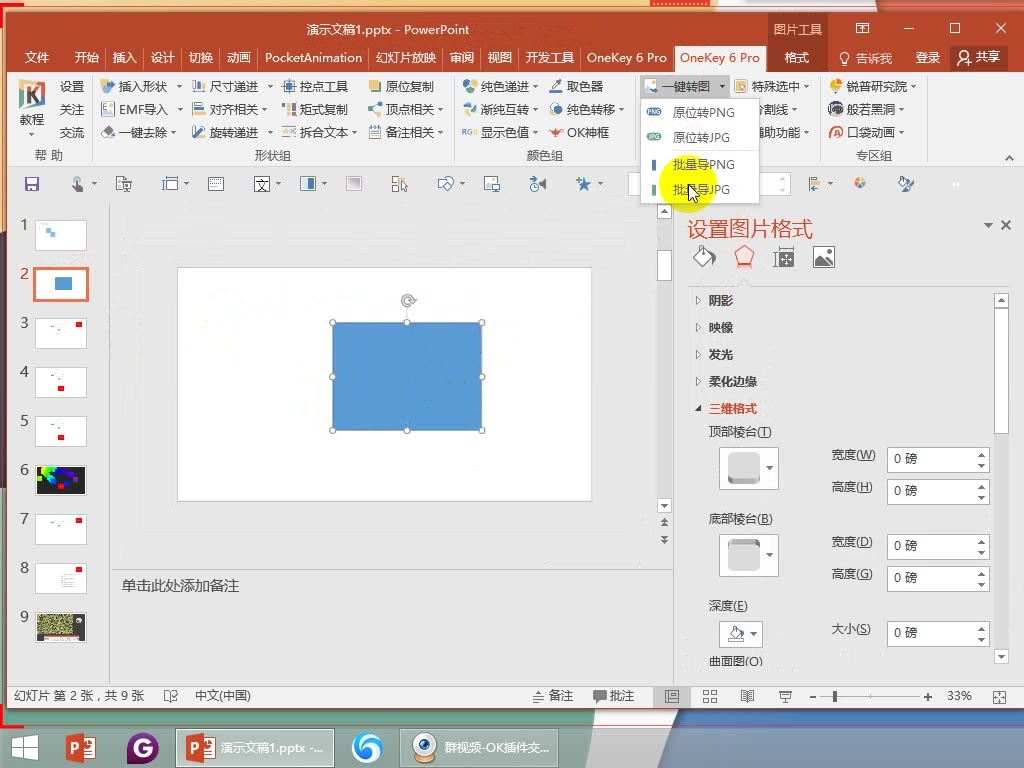Screen dimensions: 1024x768
Task: Click the 告诉我 tell me box
Action: (x=865, y=58)
